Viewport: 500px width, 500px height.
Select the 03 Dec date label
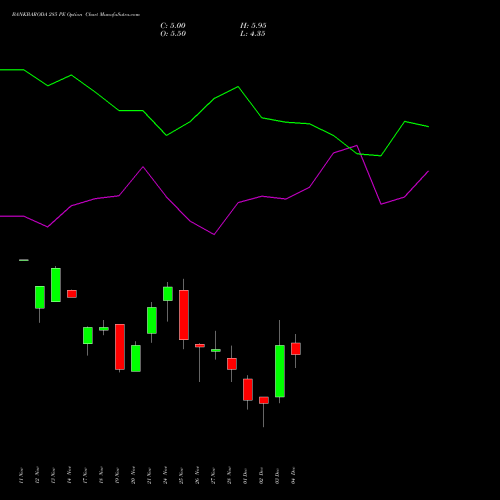click(278, 475)
